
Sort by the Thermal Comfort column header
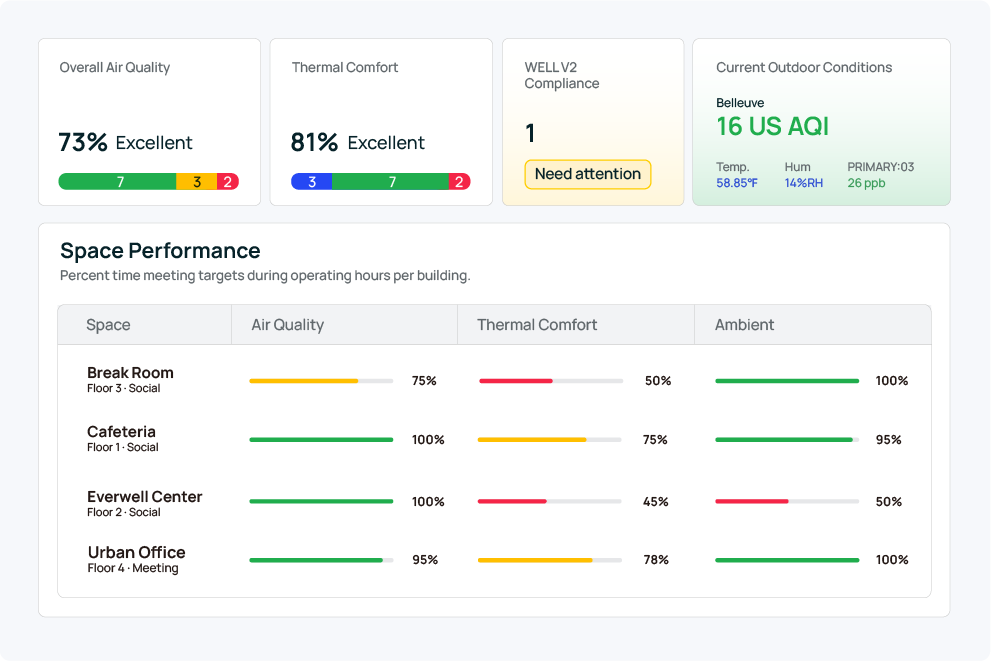click(x=536, y=325)
